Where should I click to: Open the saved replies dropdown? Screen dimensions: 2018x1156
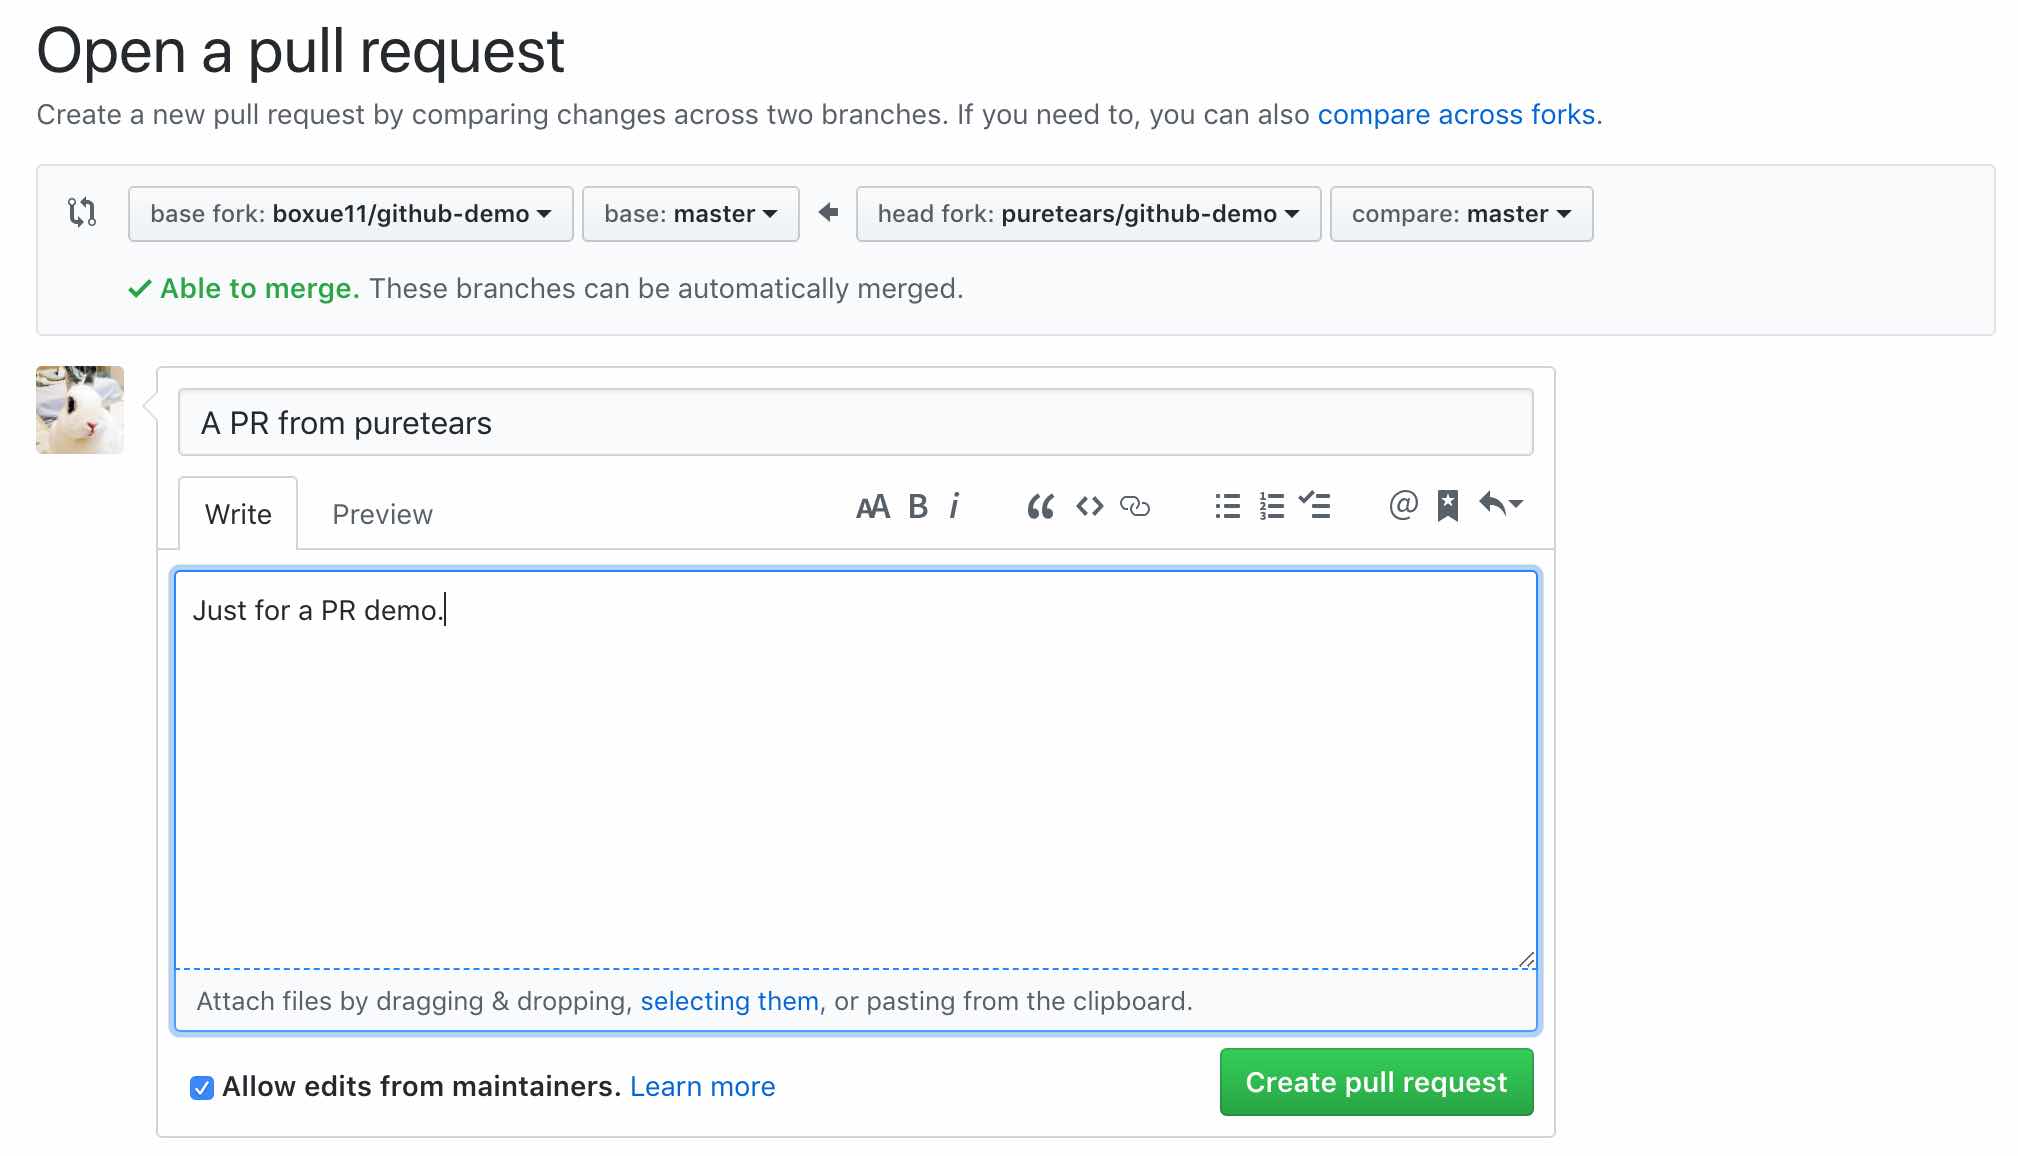point(1500,504)
